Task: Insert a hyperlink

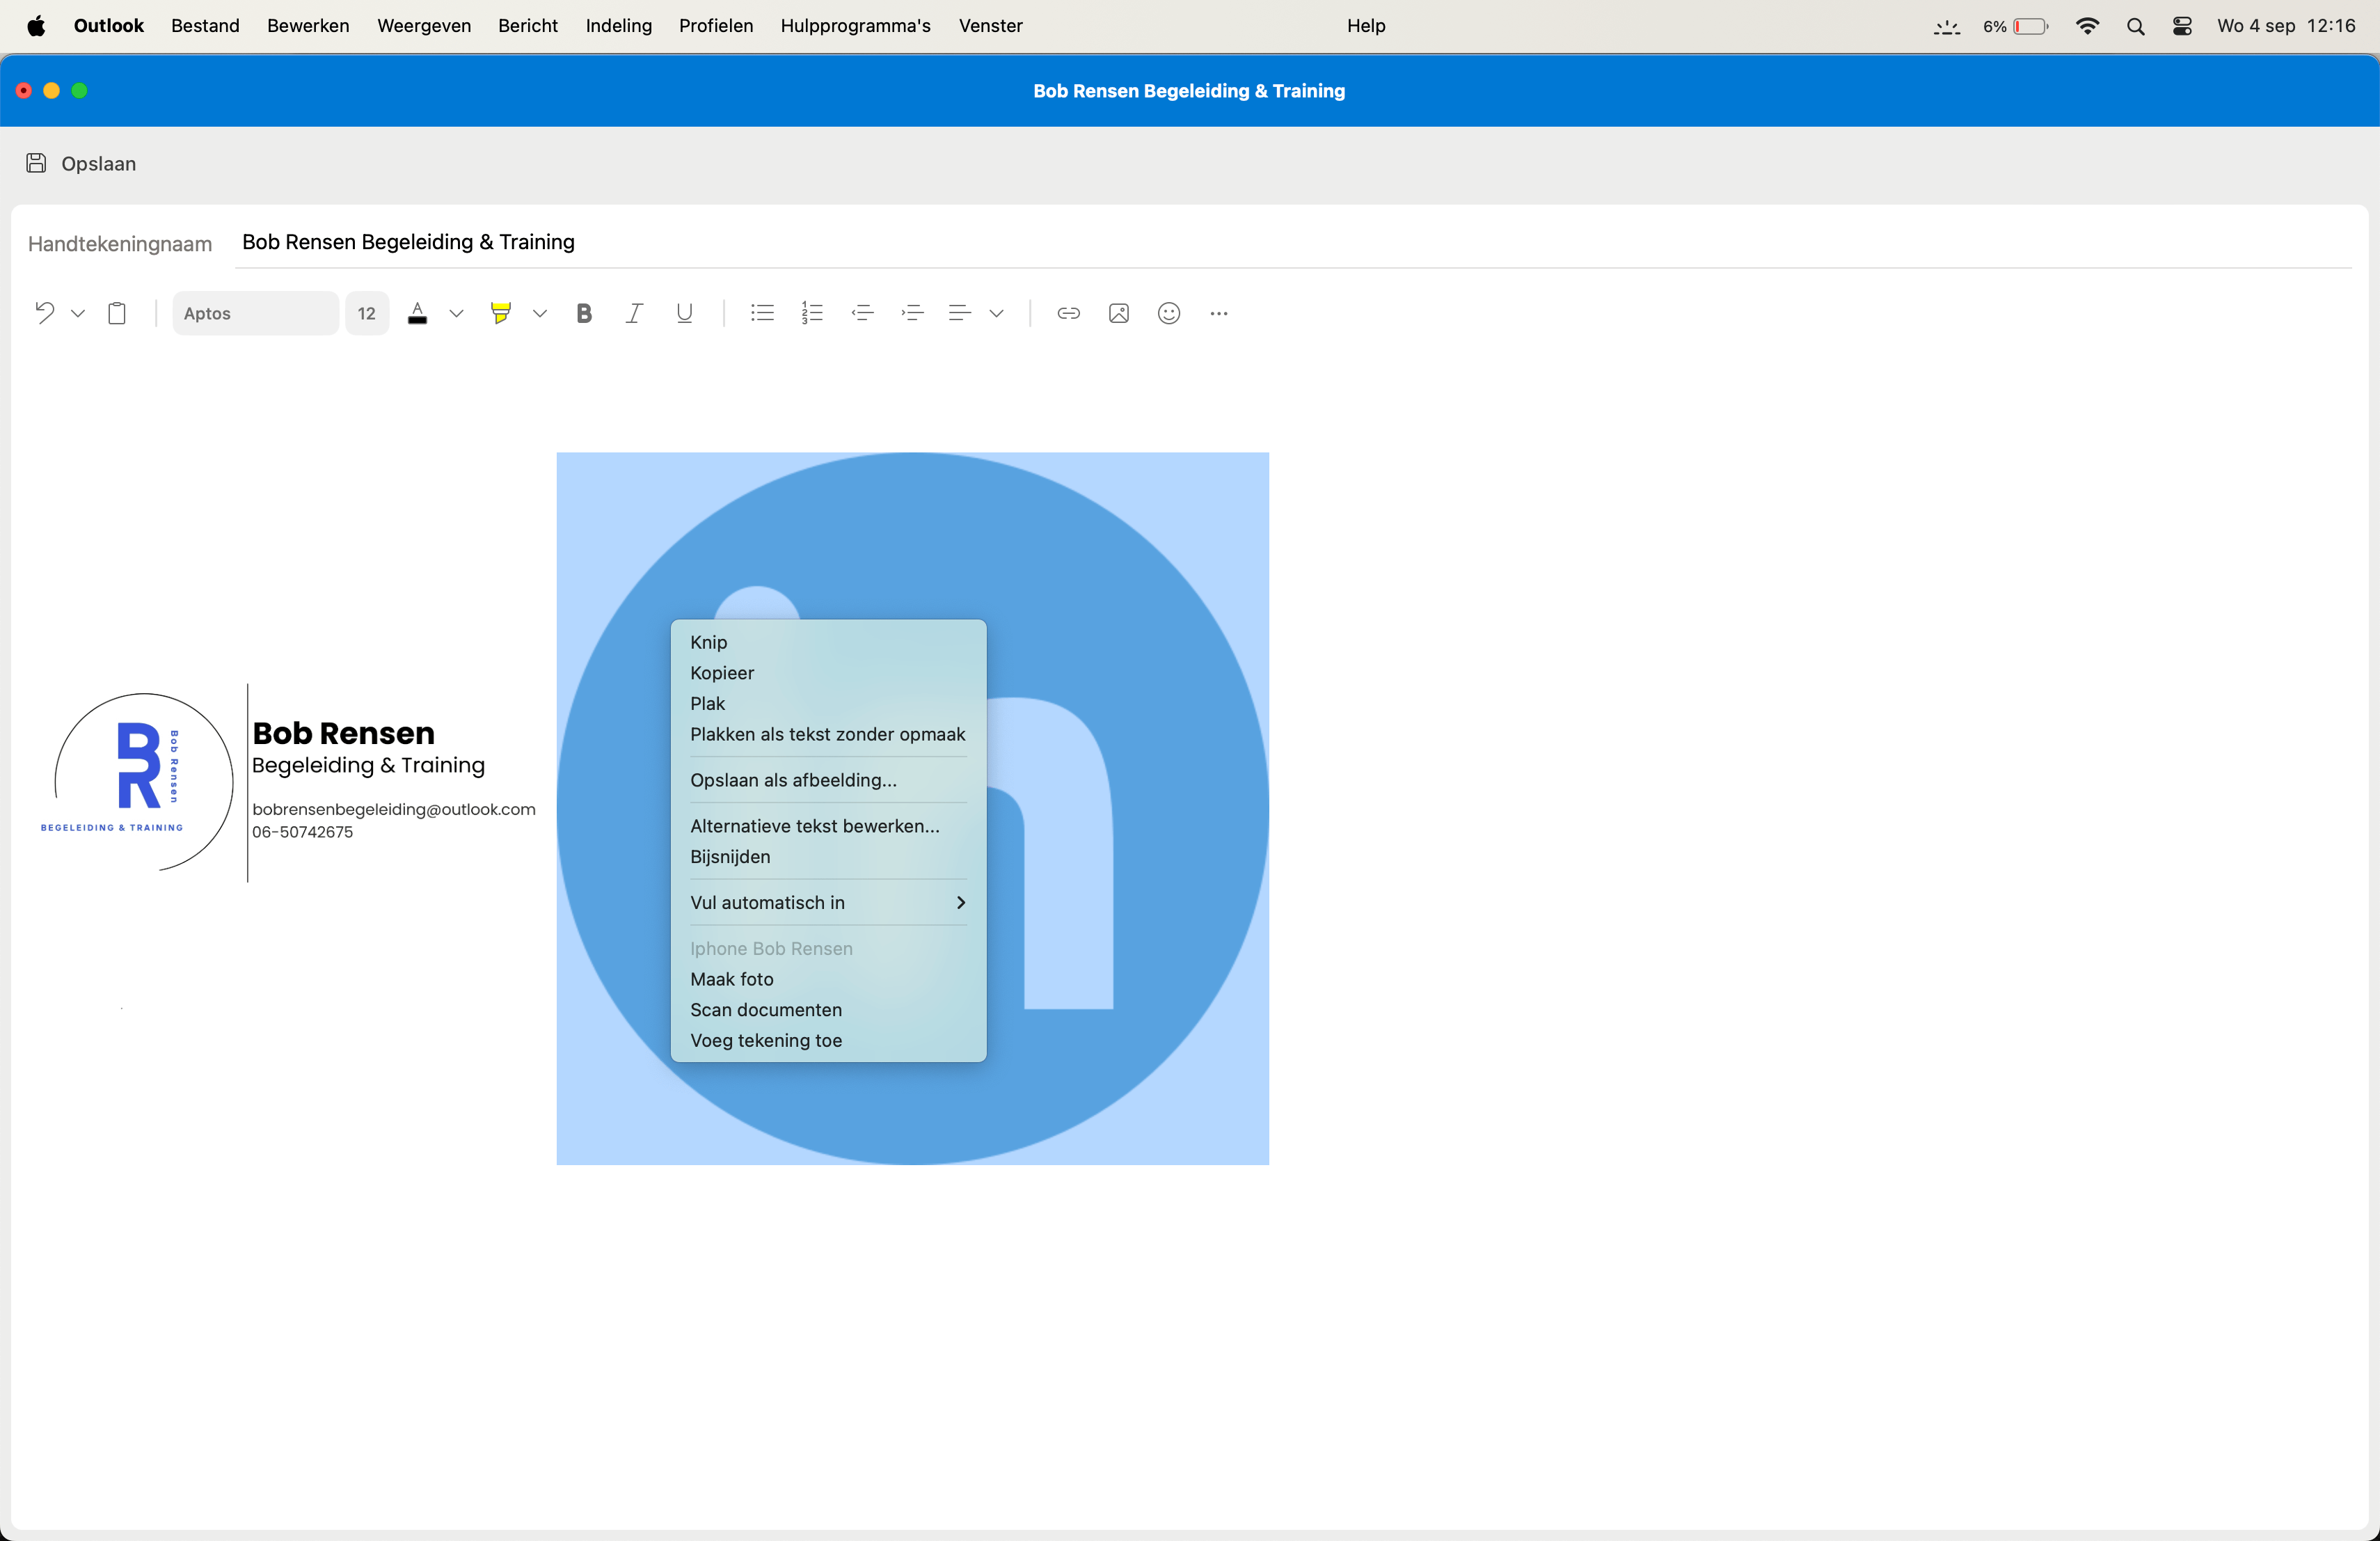Action: [1068, 314]
